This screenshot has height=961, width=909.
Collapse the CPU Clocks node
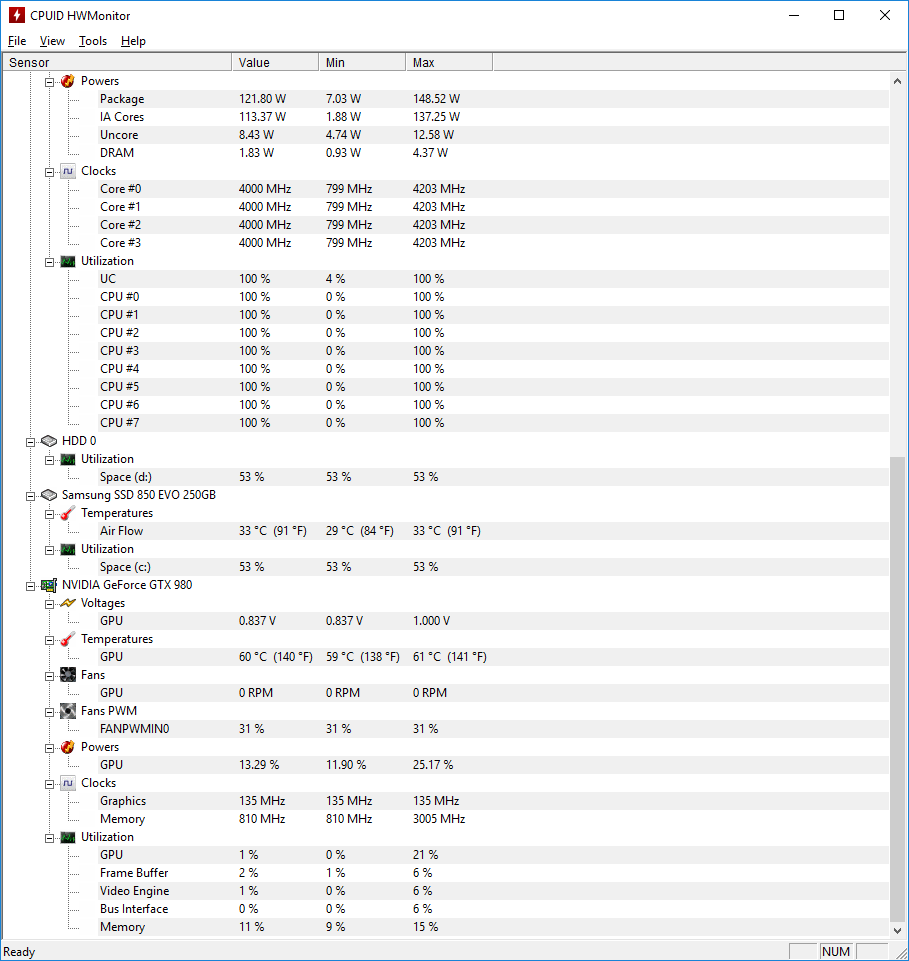pyautogui.click(x=49, y=172)
